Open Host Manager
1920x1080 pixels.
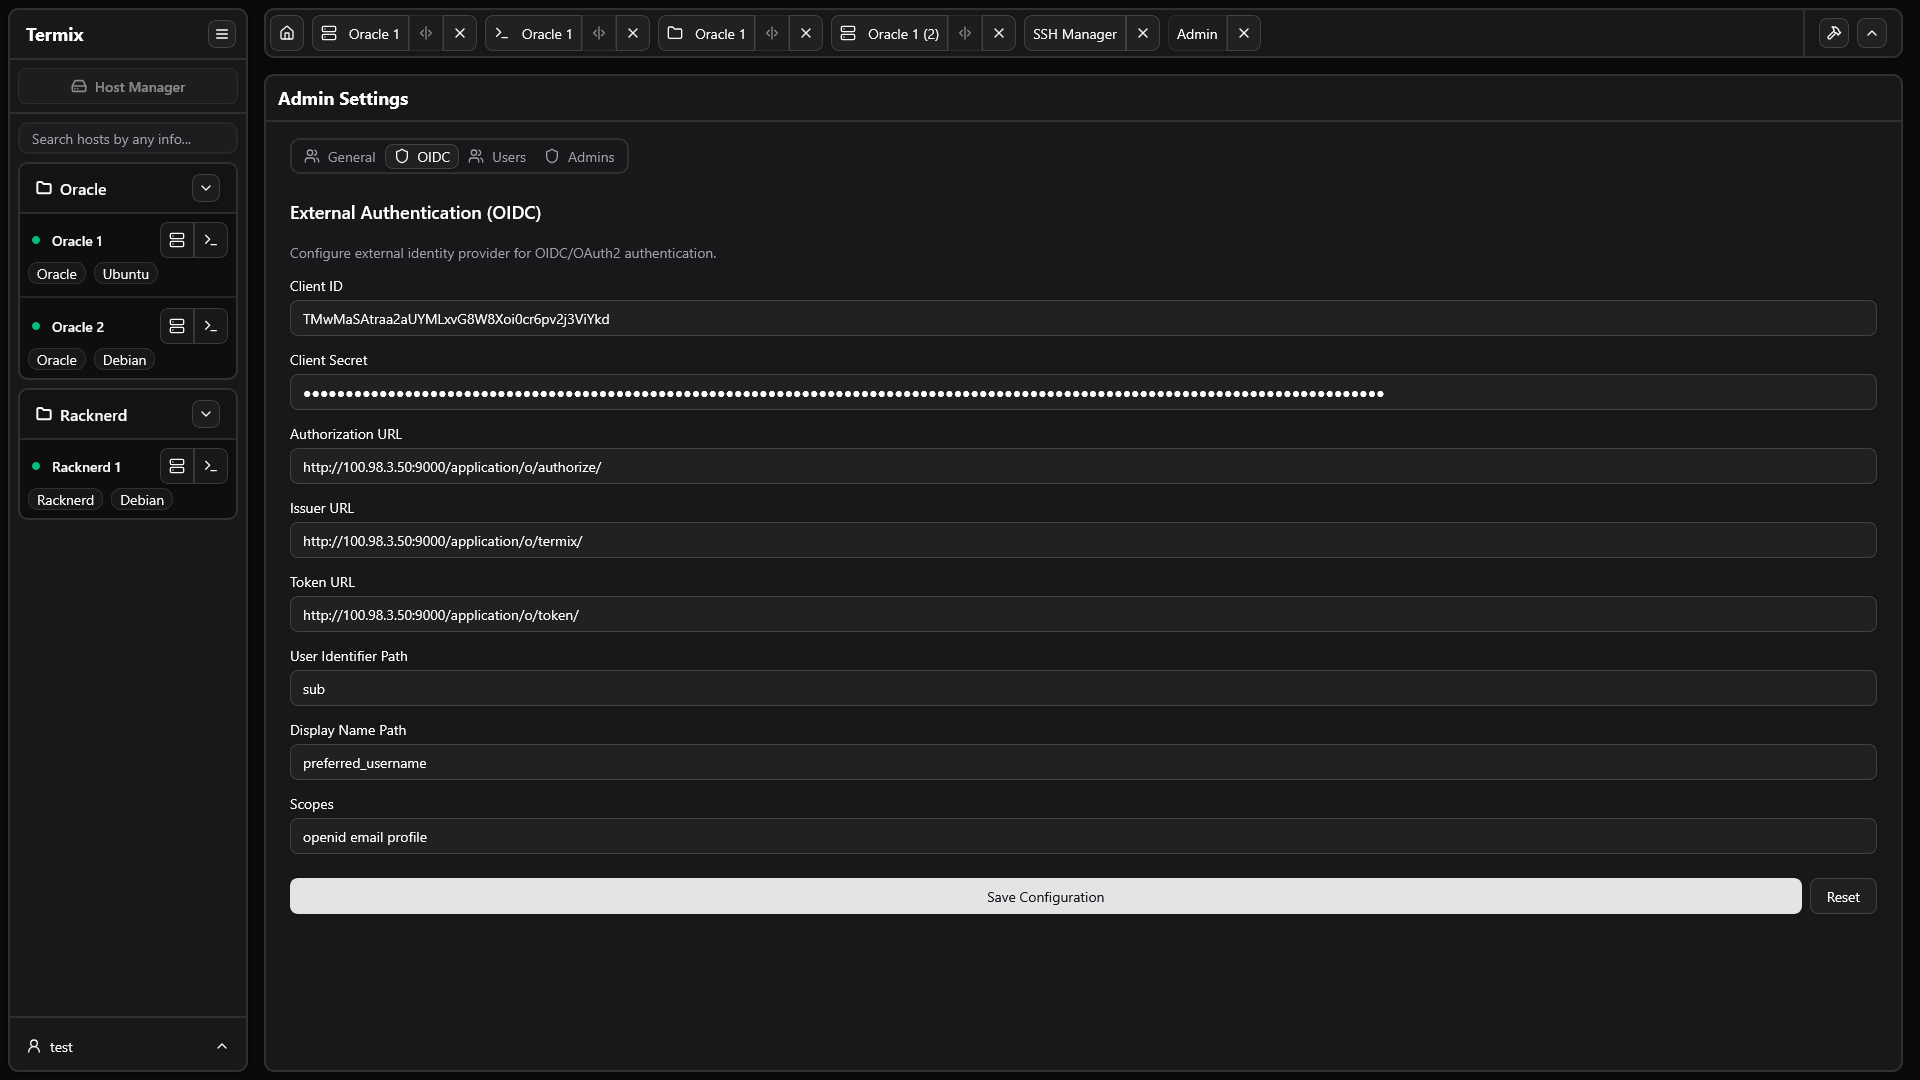tap(128, 87)
